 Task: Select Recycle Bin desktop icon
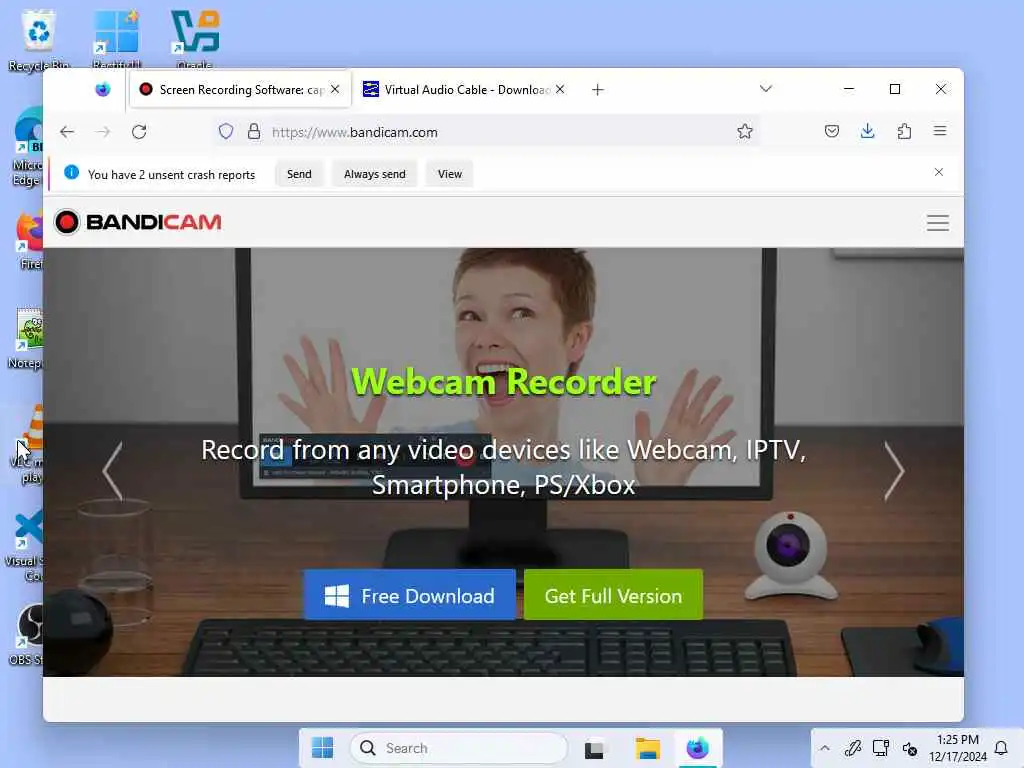point(39,40)
